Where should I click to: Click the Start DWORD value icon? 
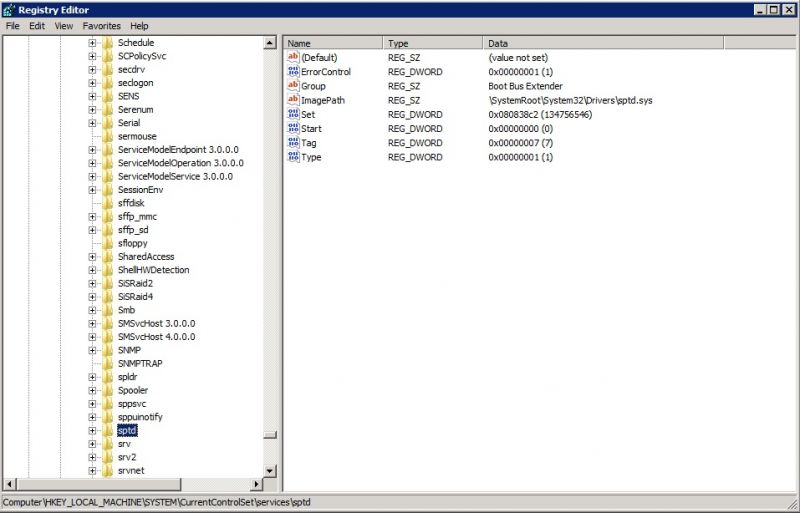[293, 129]
